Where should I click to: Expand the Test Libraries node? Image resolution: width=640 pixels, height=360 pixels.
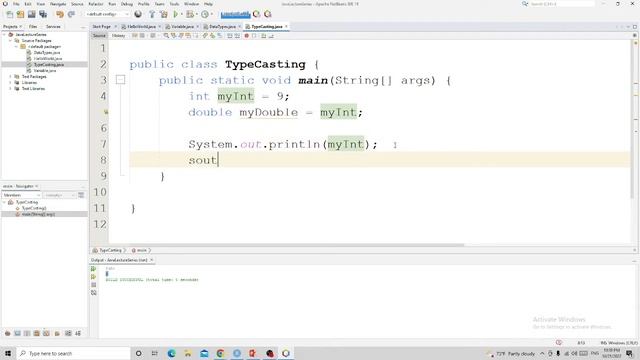pyautogui.click(x=11, y=89)
